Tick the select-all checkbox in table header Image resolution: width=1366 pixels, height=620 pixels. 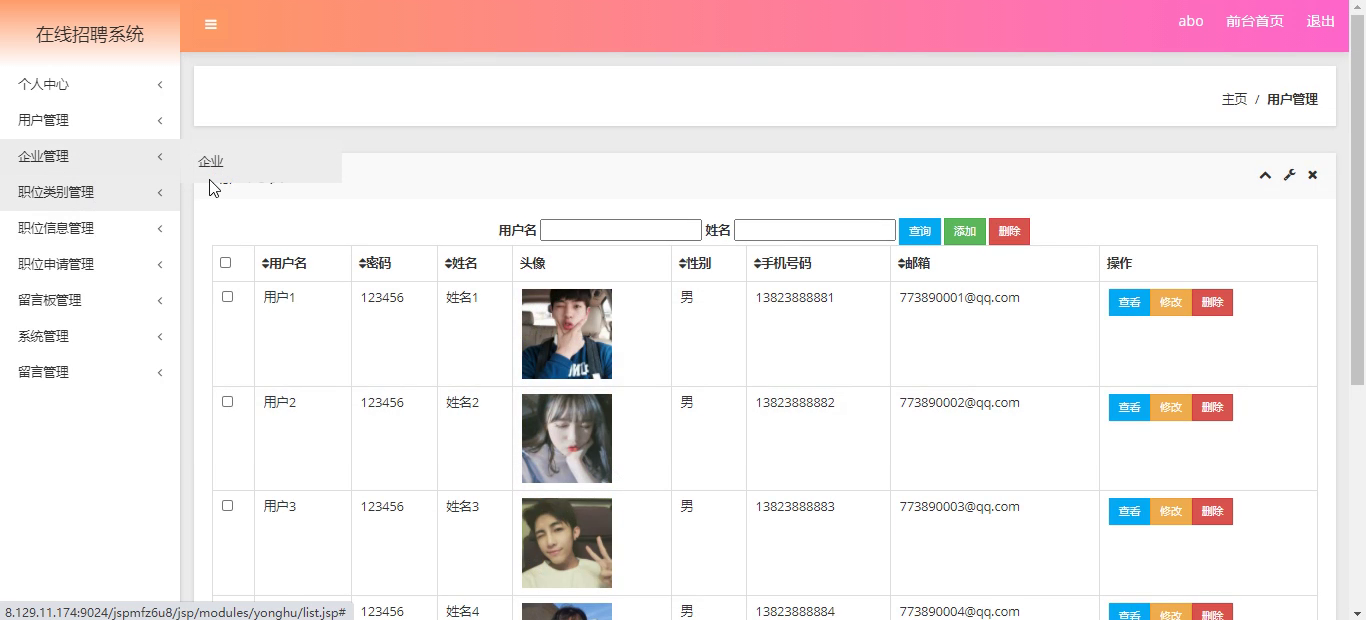(226, 263)
